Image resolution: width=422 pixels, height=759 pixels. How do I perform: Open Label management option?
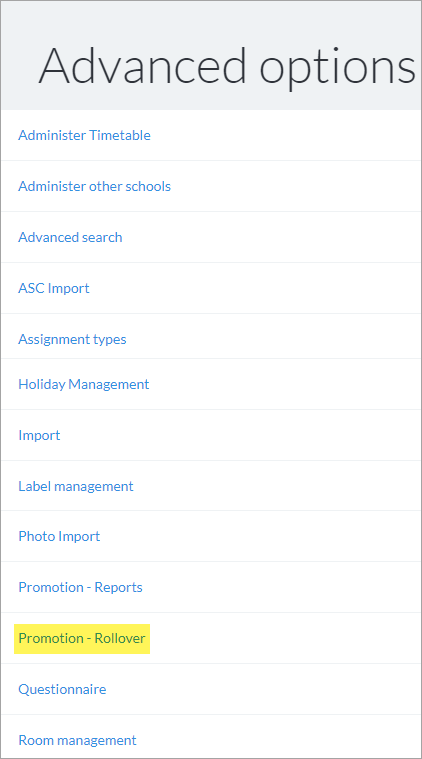pyautogui.click(x=75, y=486)
